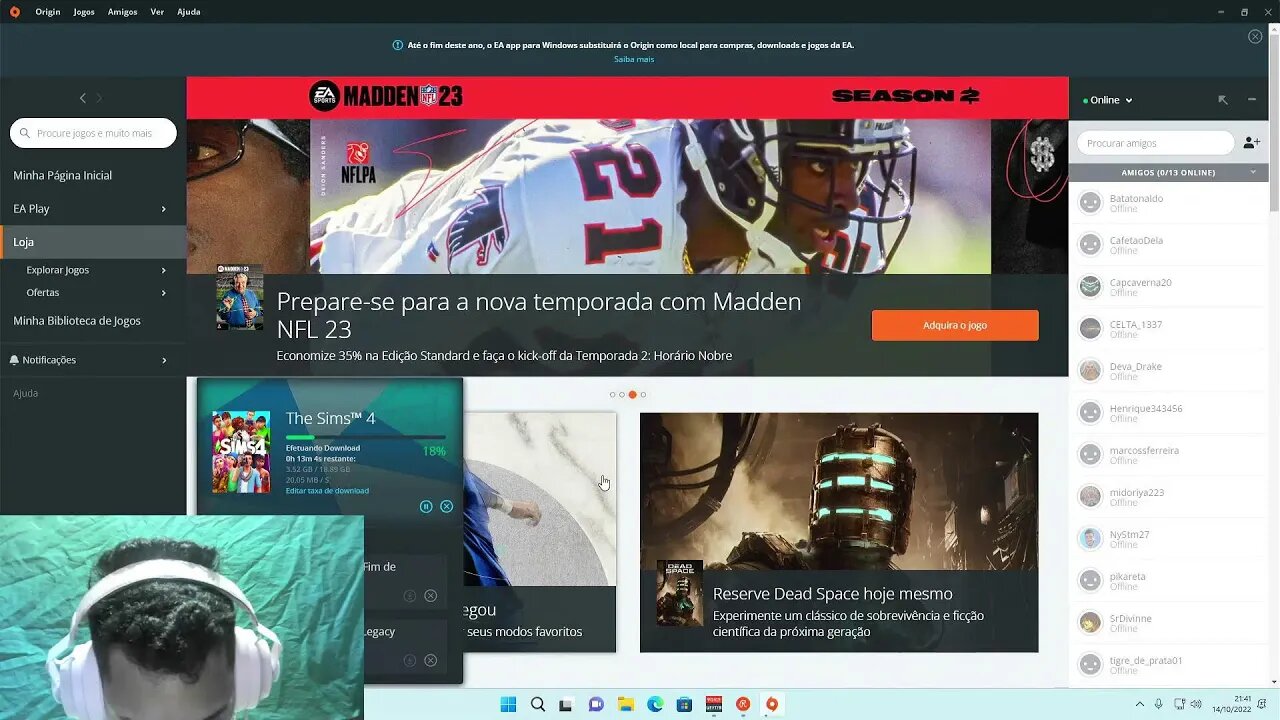Select friend tigre_de_prata01

(x=1169, y=665)
